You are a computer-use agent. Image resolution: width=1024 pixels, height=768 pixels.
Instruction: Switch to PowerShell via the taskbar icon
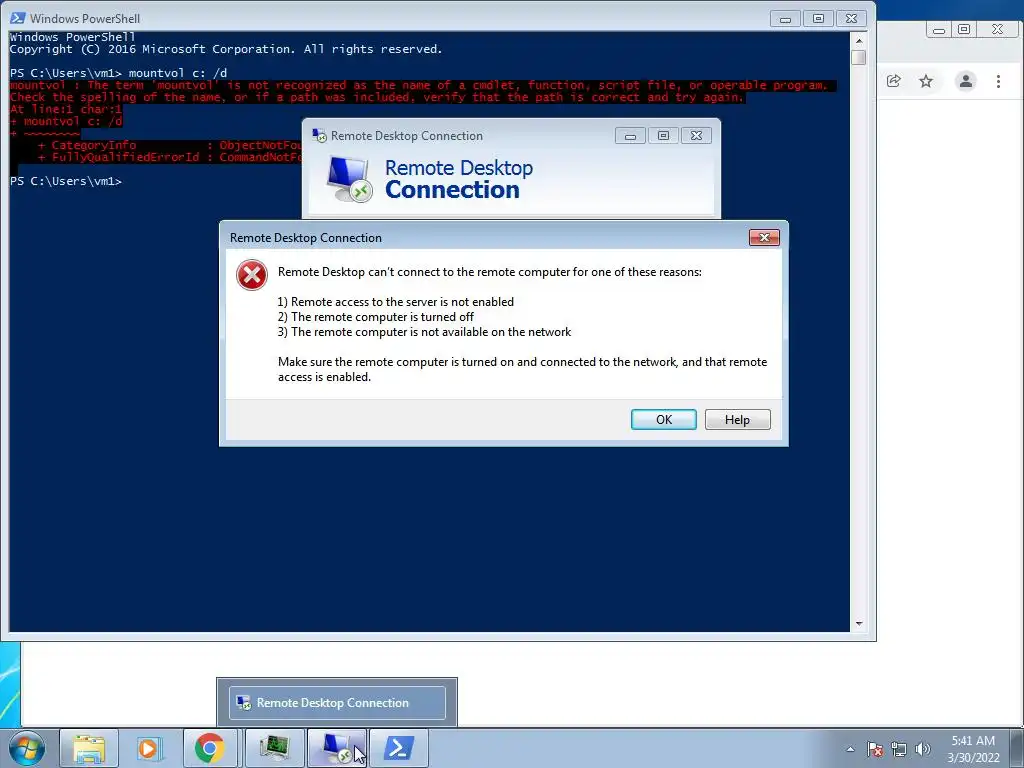pyautogui.click(x=399, y=748)
